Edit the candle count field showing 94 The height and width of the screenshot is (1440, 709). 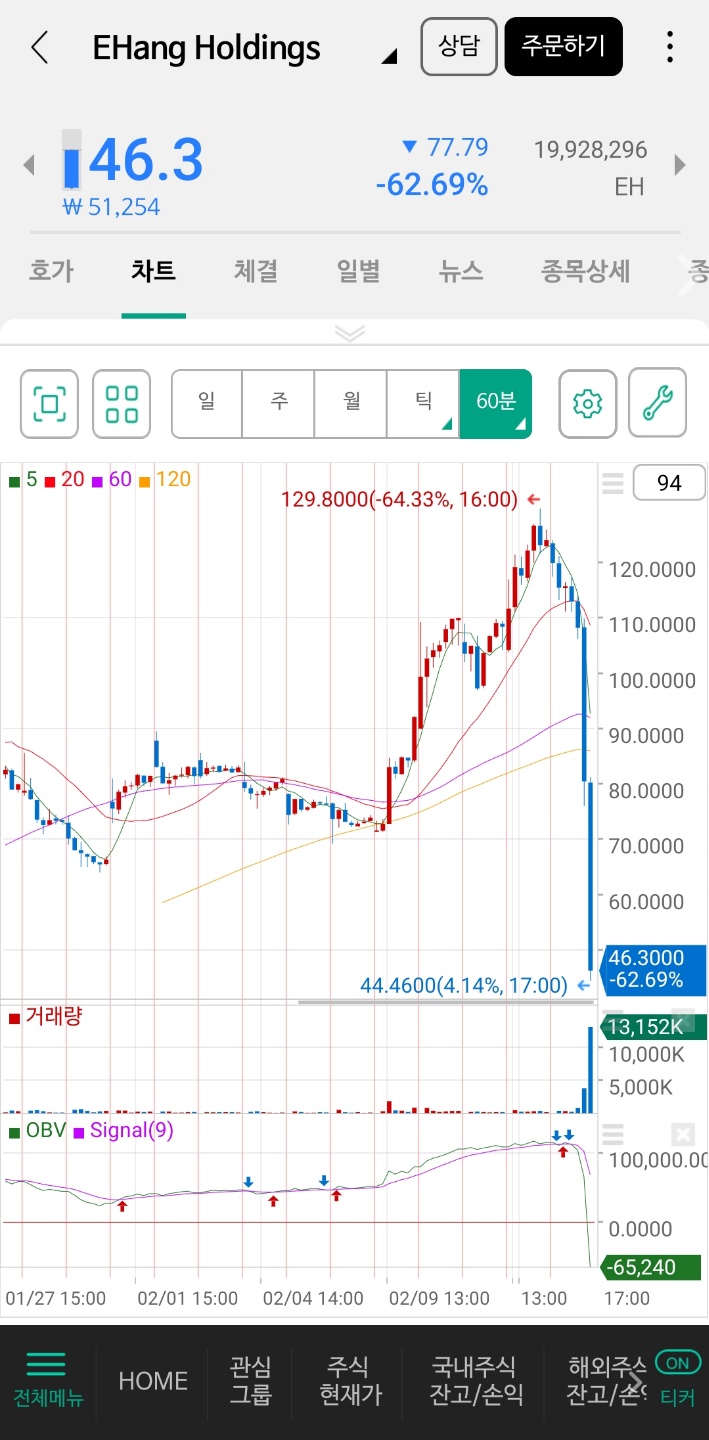(669, 484)
